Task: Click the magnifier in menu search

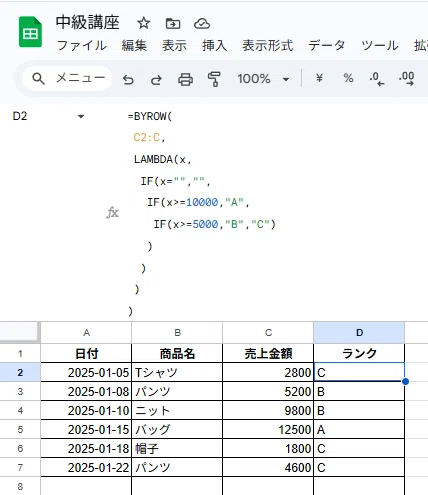Action: pos(38,79)
